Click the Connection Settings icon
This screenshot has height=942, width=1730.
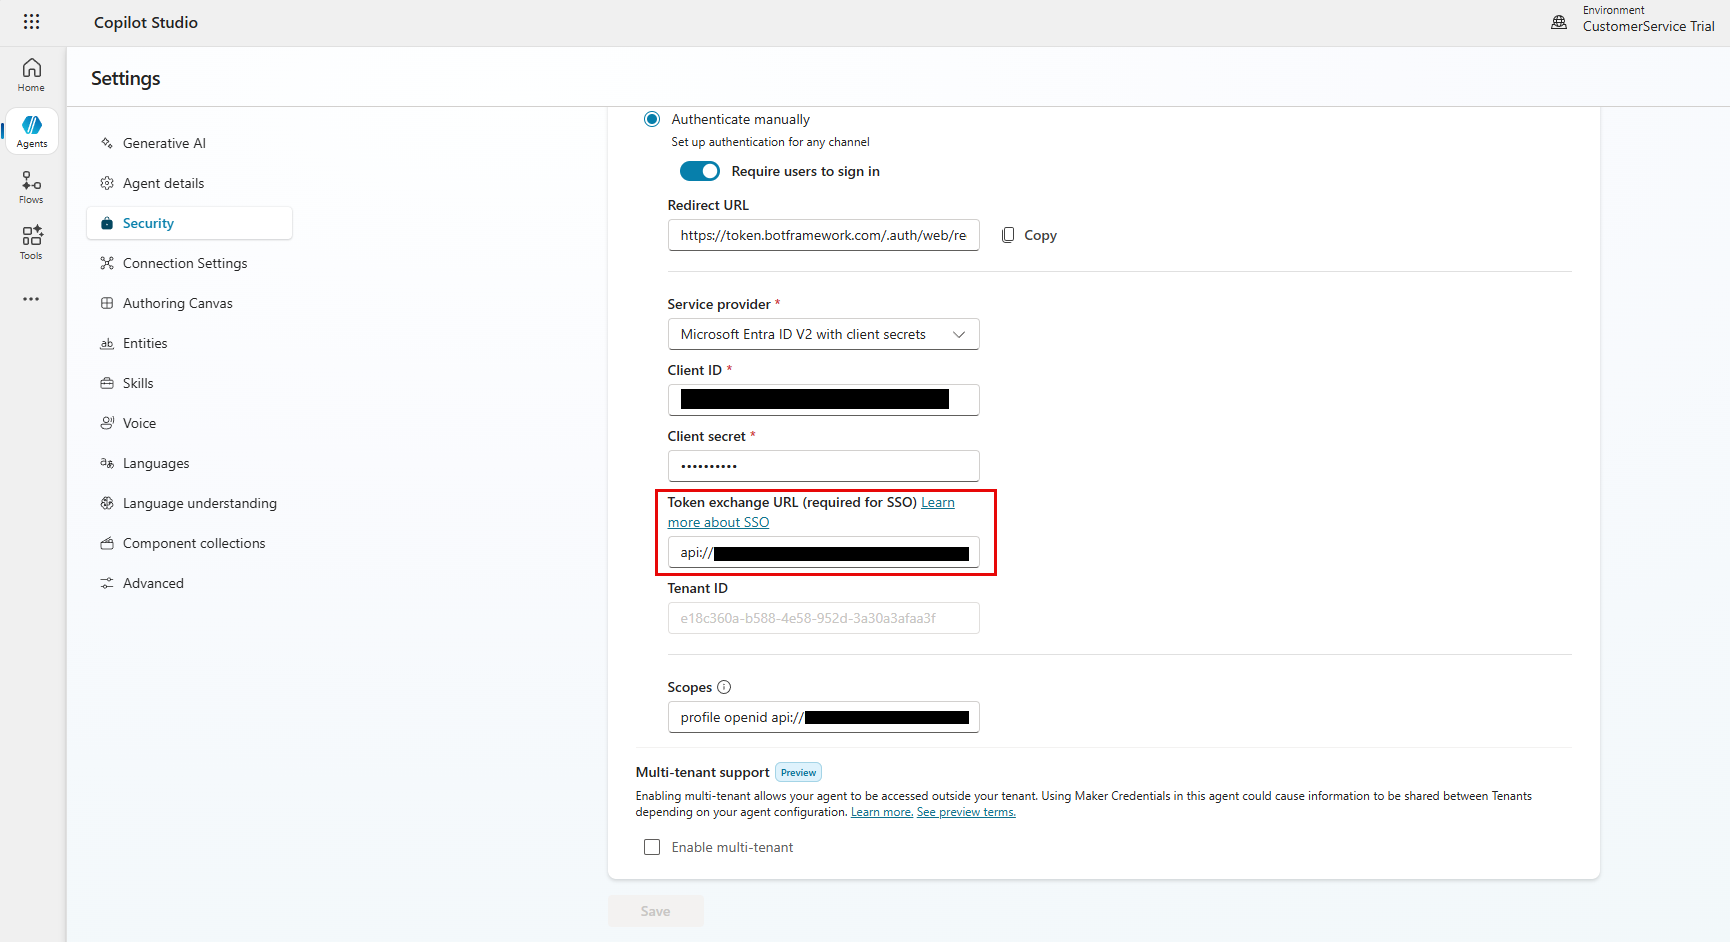coord(107,263)
